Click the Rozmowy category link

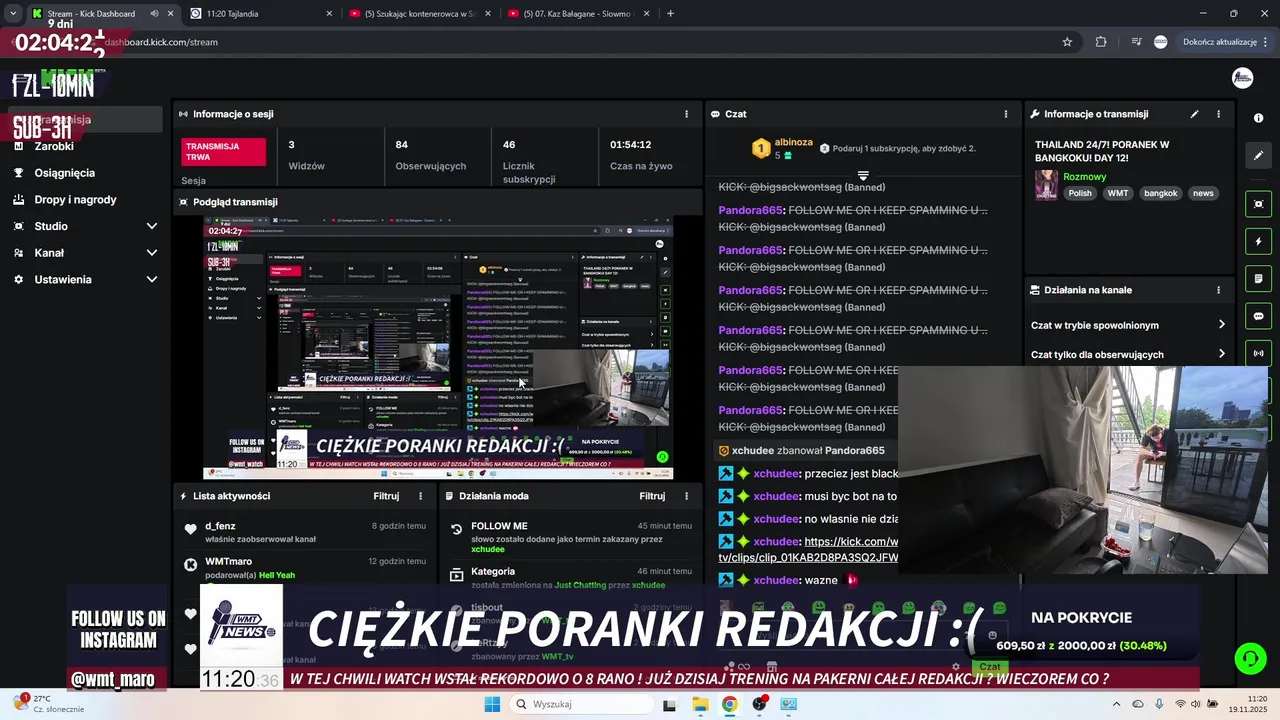(x=1084, y=177)
